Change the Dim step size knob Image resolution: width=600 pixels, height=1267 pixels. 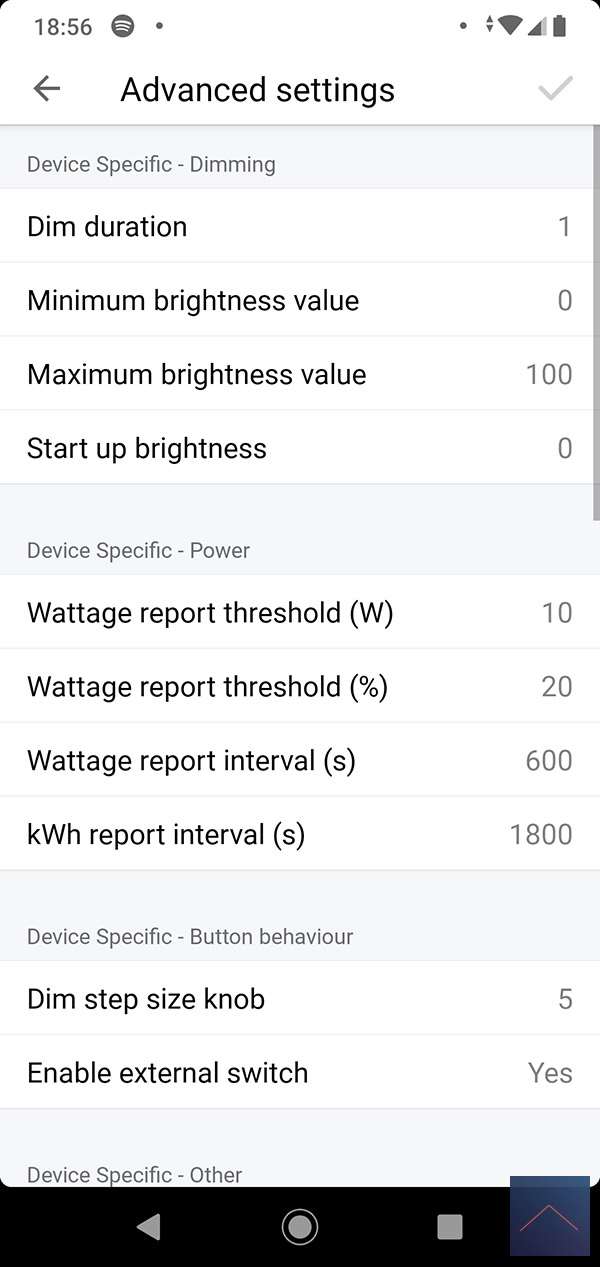click(x=300, y=999)
